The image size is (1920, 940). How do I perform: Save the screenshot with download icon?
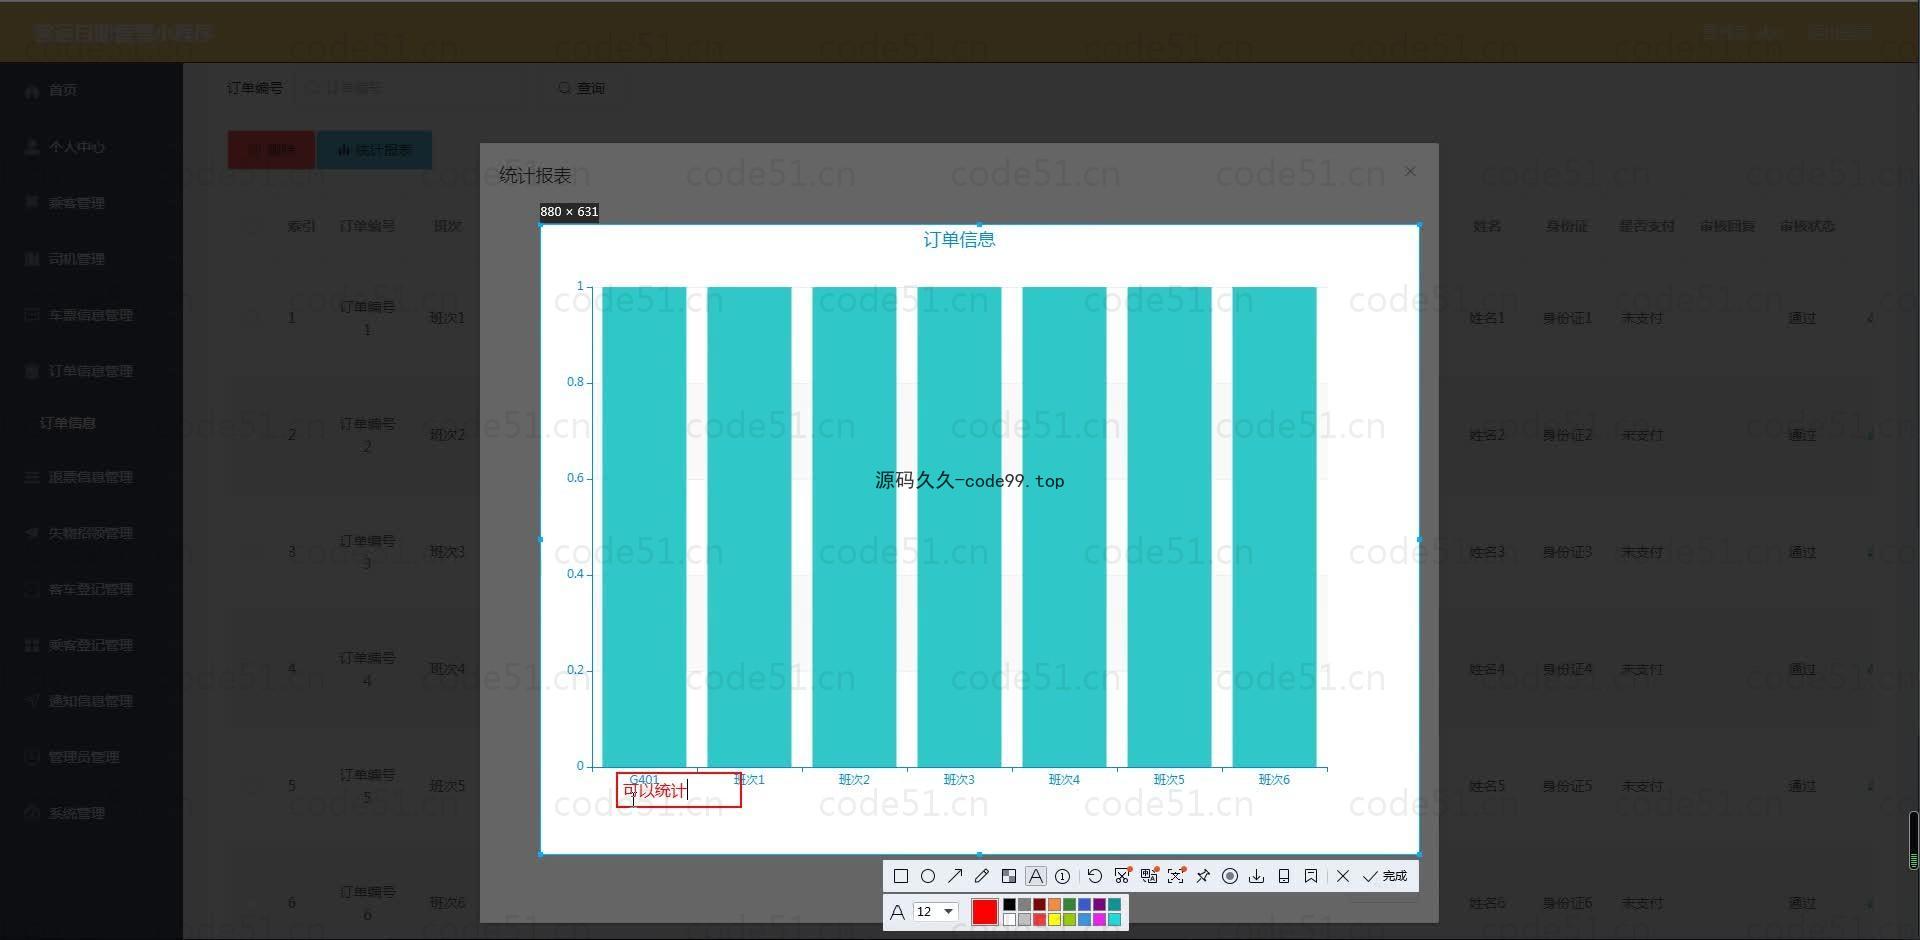pos(1257,876)
